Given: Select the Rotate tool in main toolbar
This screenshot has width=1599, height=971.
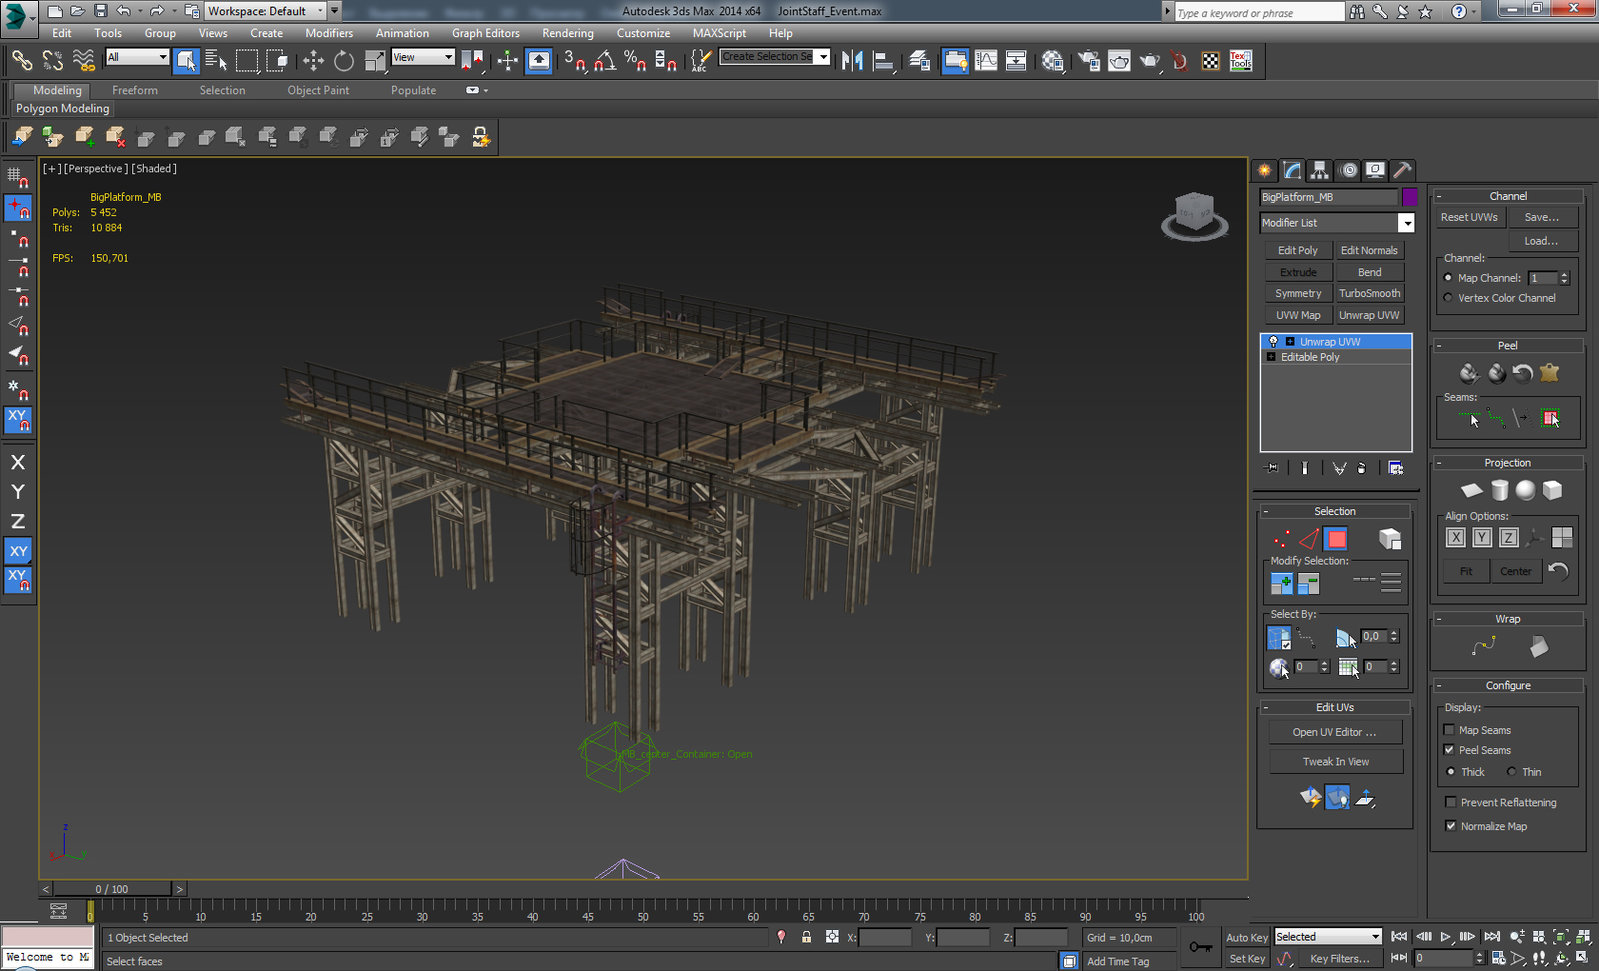Looking at the screenshot, I should click(x=344, y=61).
